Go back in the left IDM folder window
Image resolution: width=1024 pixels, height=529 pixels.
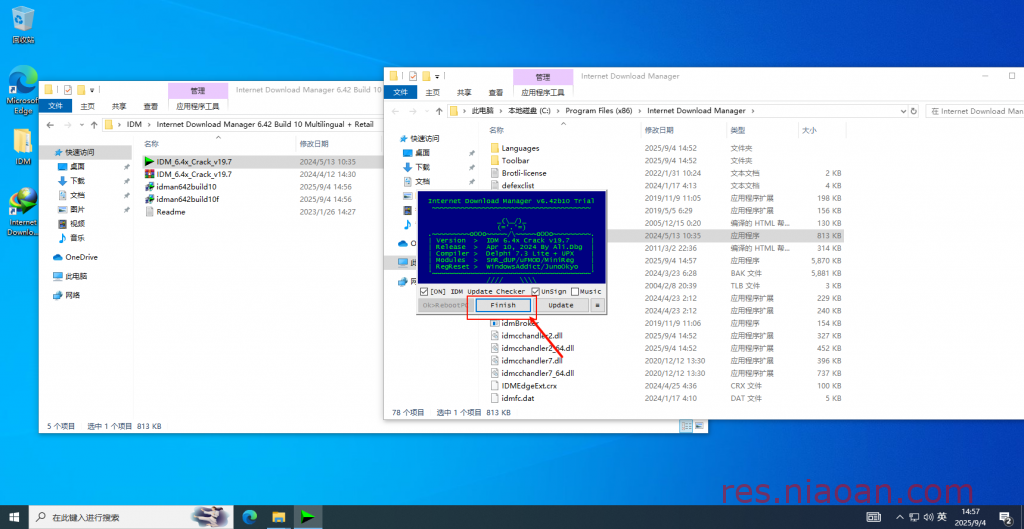coord(50,124)
